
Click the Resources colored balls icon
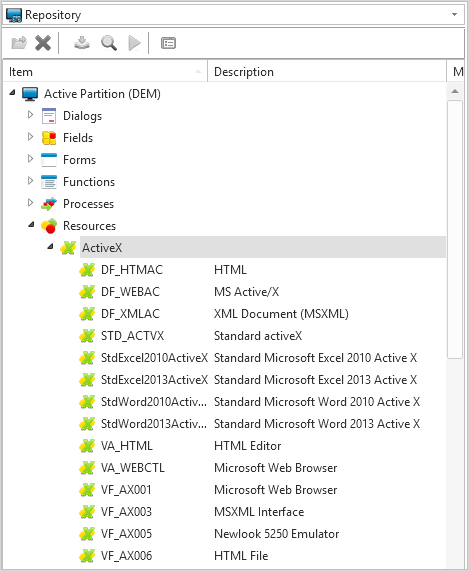pos(49,226)
